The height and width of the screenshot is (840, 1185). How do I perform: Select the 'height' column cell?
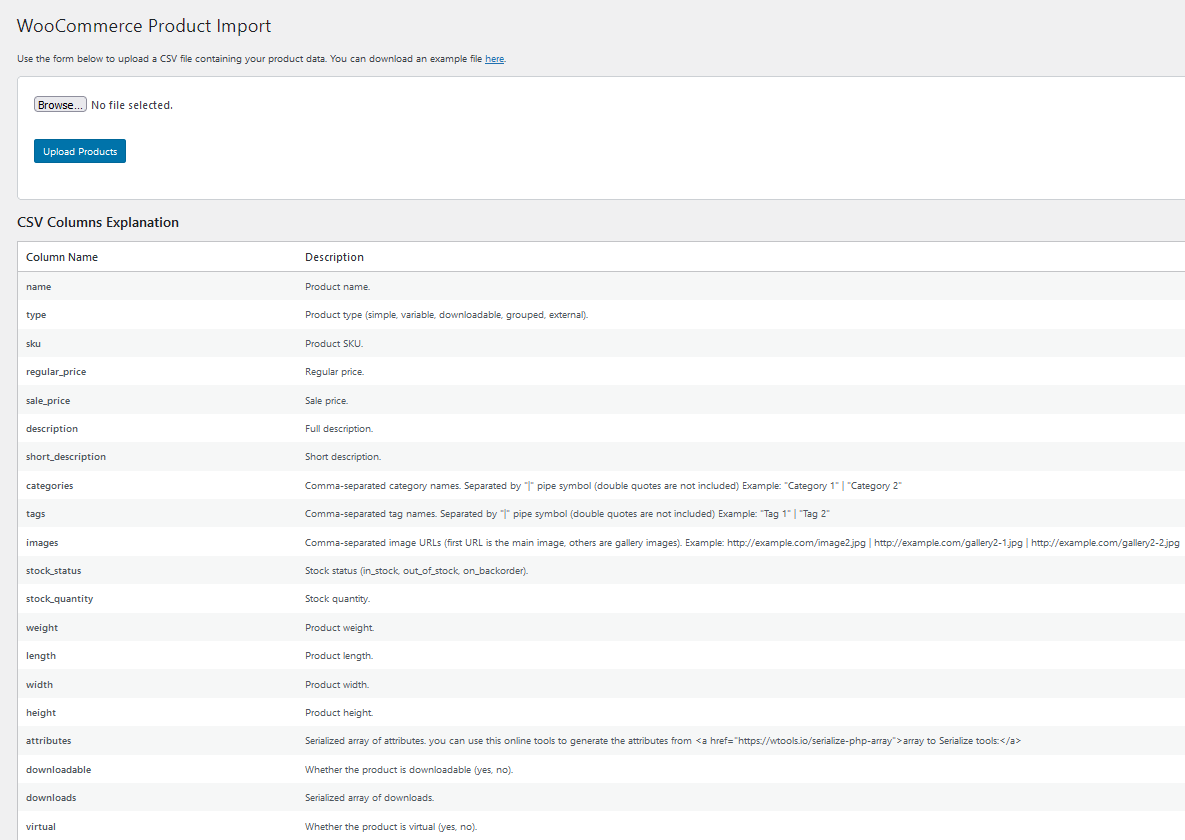point(41,713)
